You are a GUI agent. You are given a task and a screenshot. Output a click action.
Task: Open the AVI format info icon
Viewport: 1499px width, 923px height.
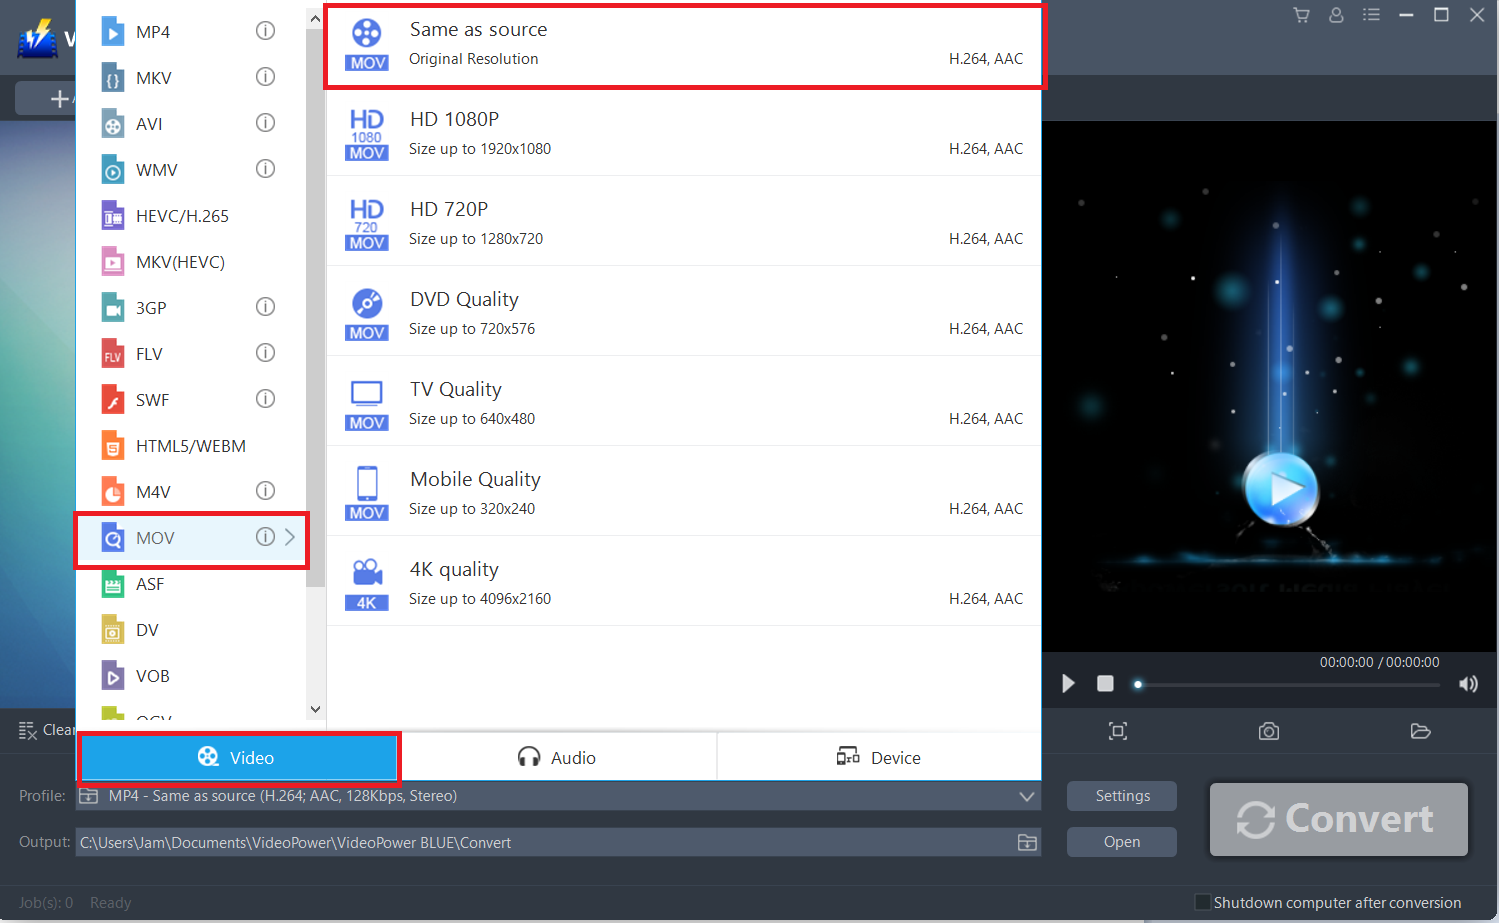(x=265, y=123)
